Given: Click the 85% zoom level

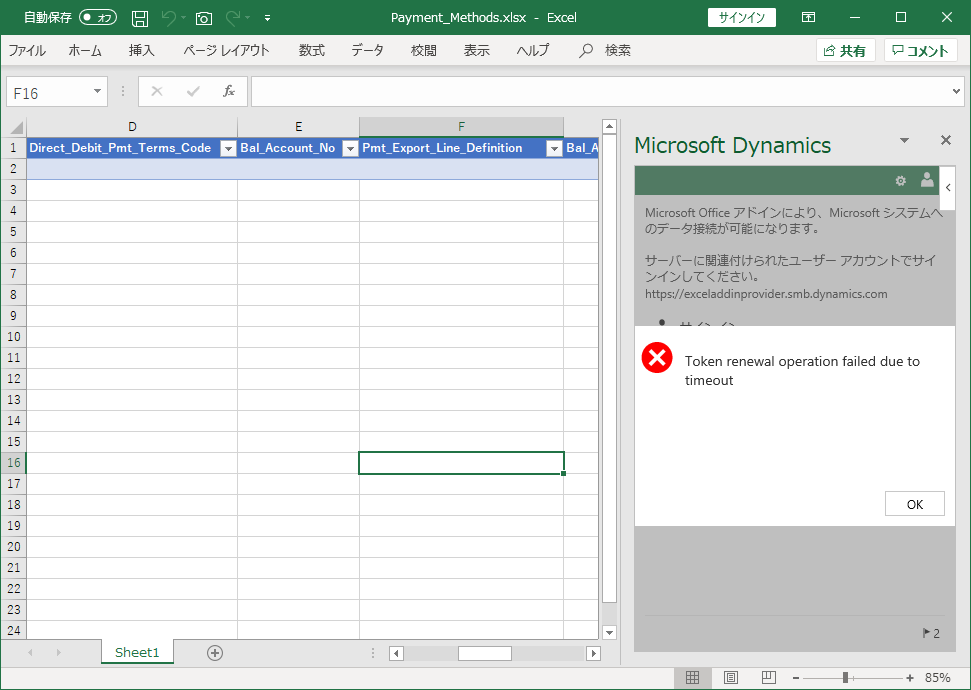Looking at the screenshot, I should tap(938, 678).
